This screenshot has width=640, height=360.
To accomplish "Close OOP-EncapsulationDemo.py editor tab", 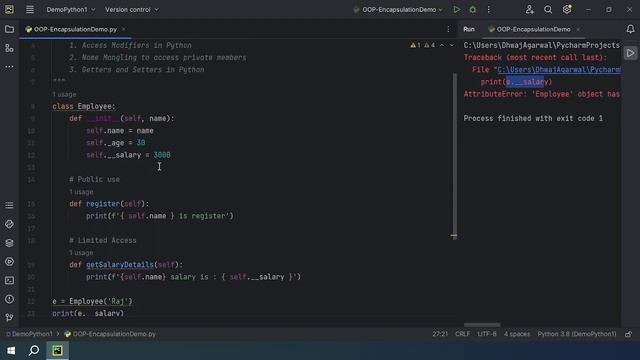I will coord(124,29).
